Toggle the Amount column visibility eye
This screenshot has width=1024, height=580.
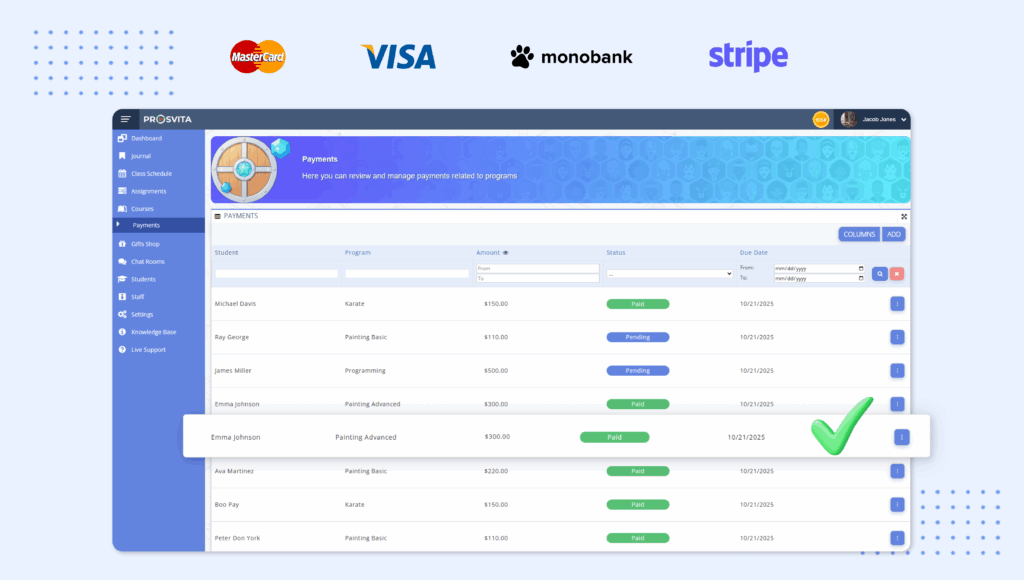pyautogui.click(x=506, y=253)
